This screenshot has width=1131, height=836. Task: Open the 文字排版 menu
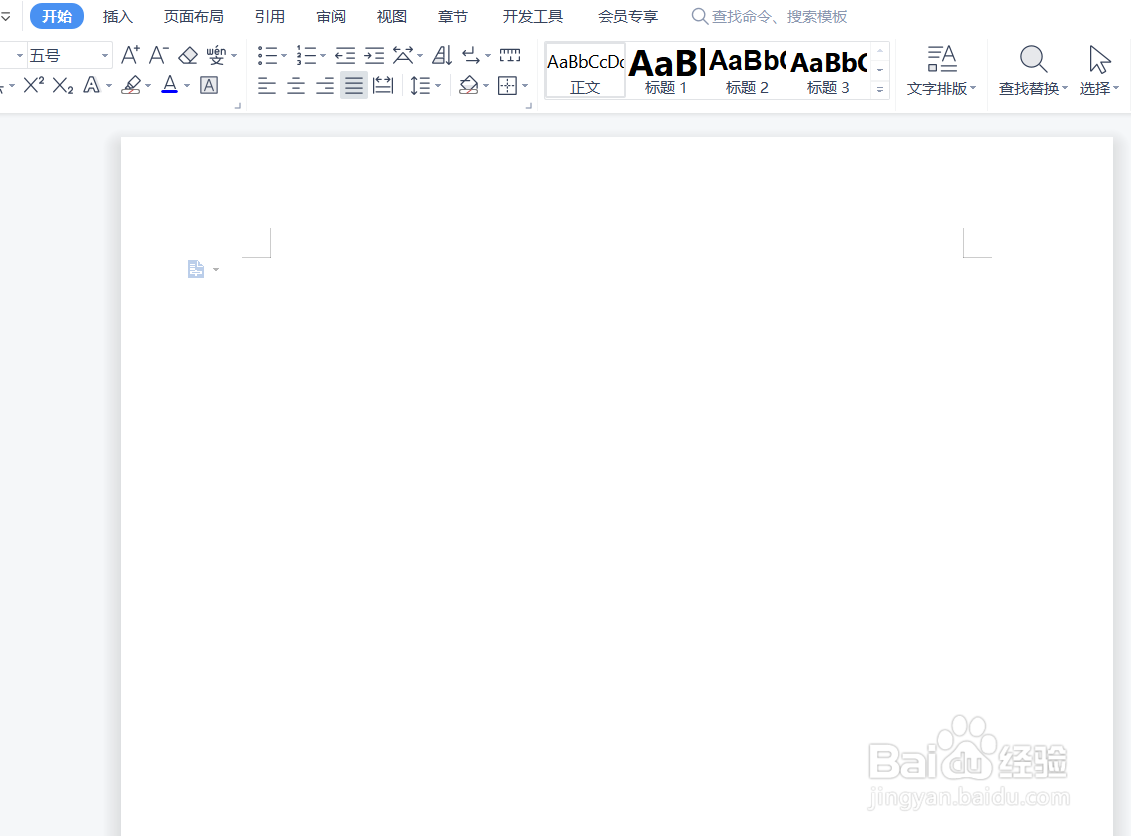coord(941,70)
